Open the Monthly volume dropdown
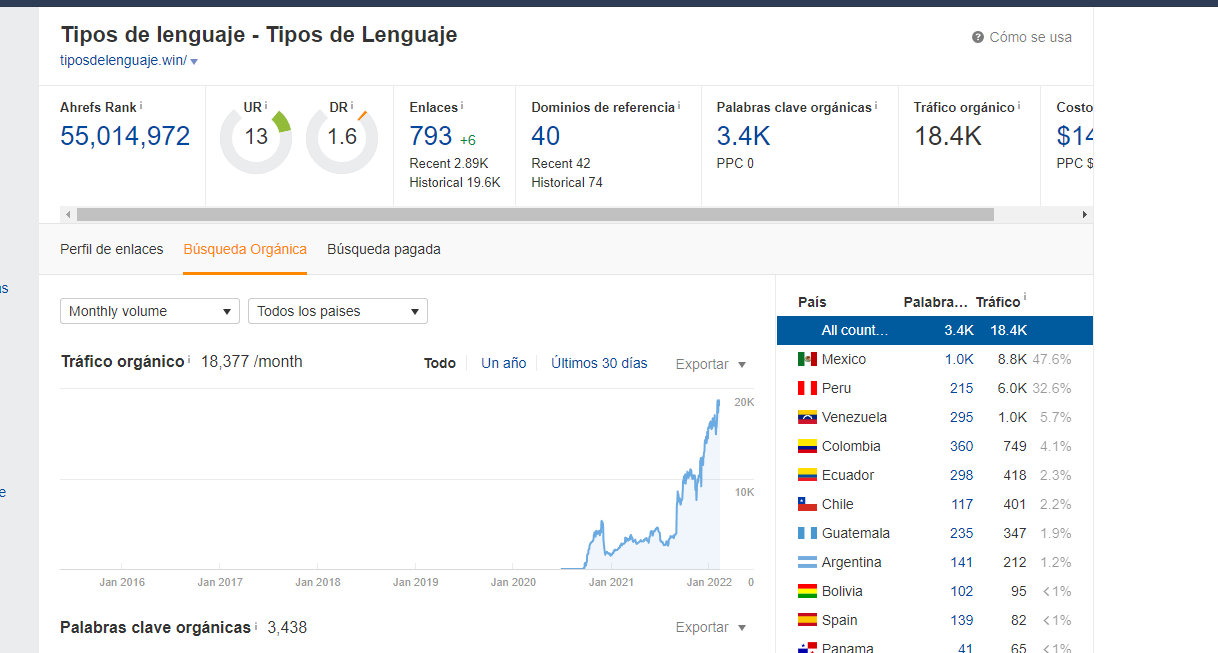1218x653 pixels. click(150, 311)
